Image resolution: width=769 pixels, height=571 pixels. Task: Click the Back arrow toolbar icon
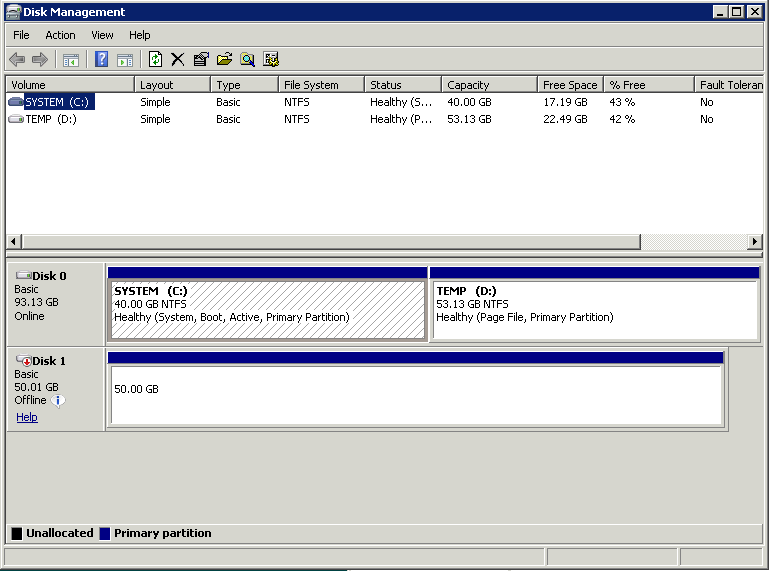17,60
